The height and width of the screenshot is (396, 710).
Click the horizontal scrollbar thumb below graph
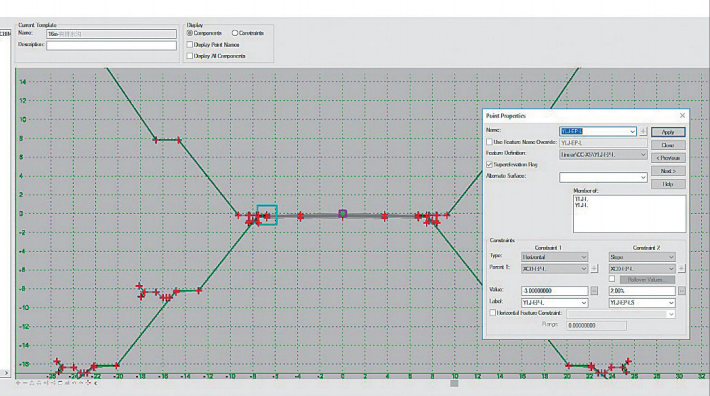coord(454,383)
